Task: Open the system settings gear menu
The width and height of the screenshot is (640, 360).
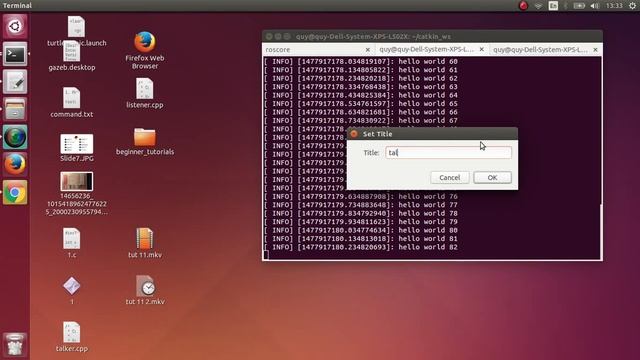Action: coord(632,6)
